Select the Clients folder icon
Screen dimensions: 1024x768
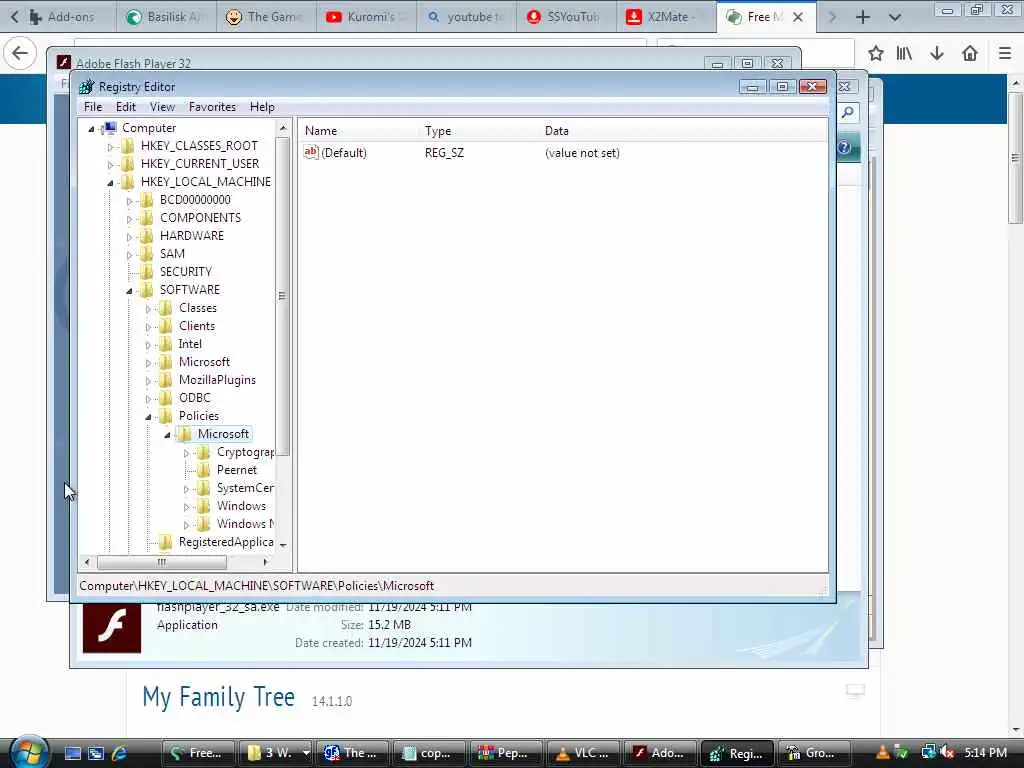tap(166, 325)
